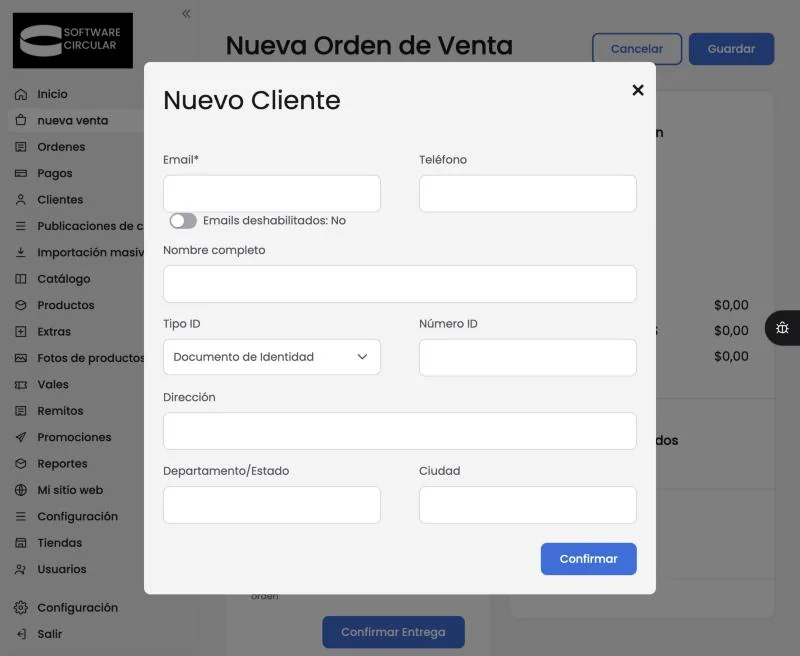Image resolution: width=800 pixels, height=656 pixels.
Task: Click the bug report icon
Action: [x=782, y=328]
